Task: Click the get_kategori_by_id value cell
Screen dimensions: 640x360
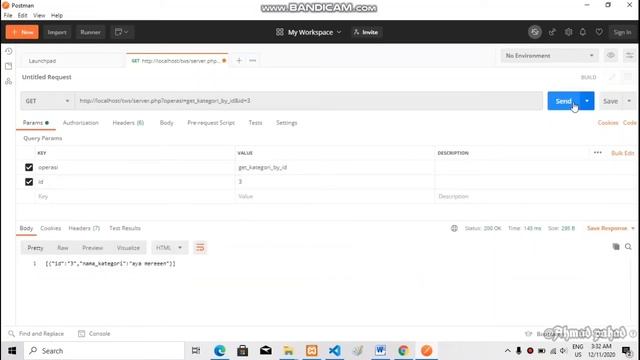Action: click(x=335, y=167)
